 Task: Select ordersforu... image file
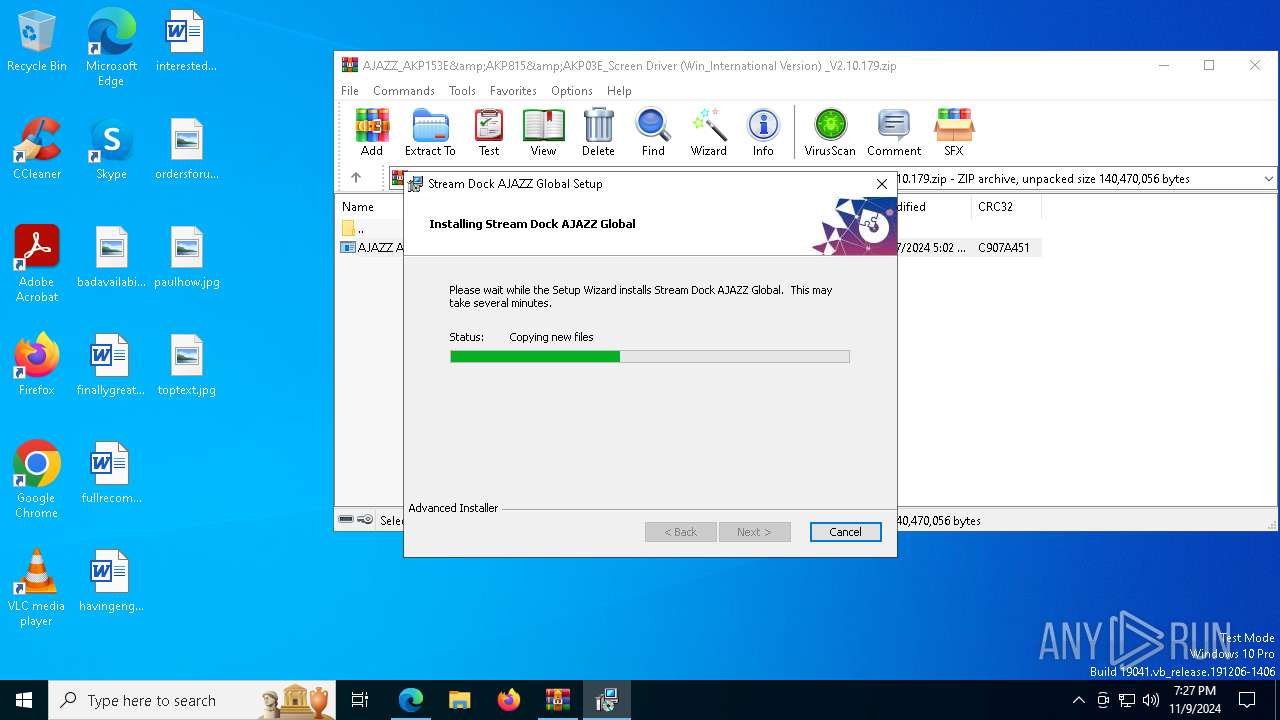coord(186,150)
